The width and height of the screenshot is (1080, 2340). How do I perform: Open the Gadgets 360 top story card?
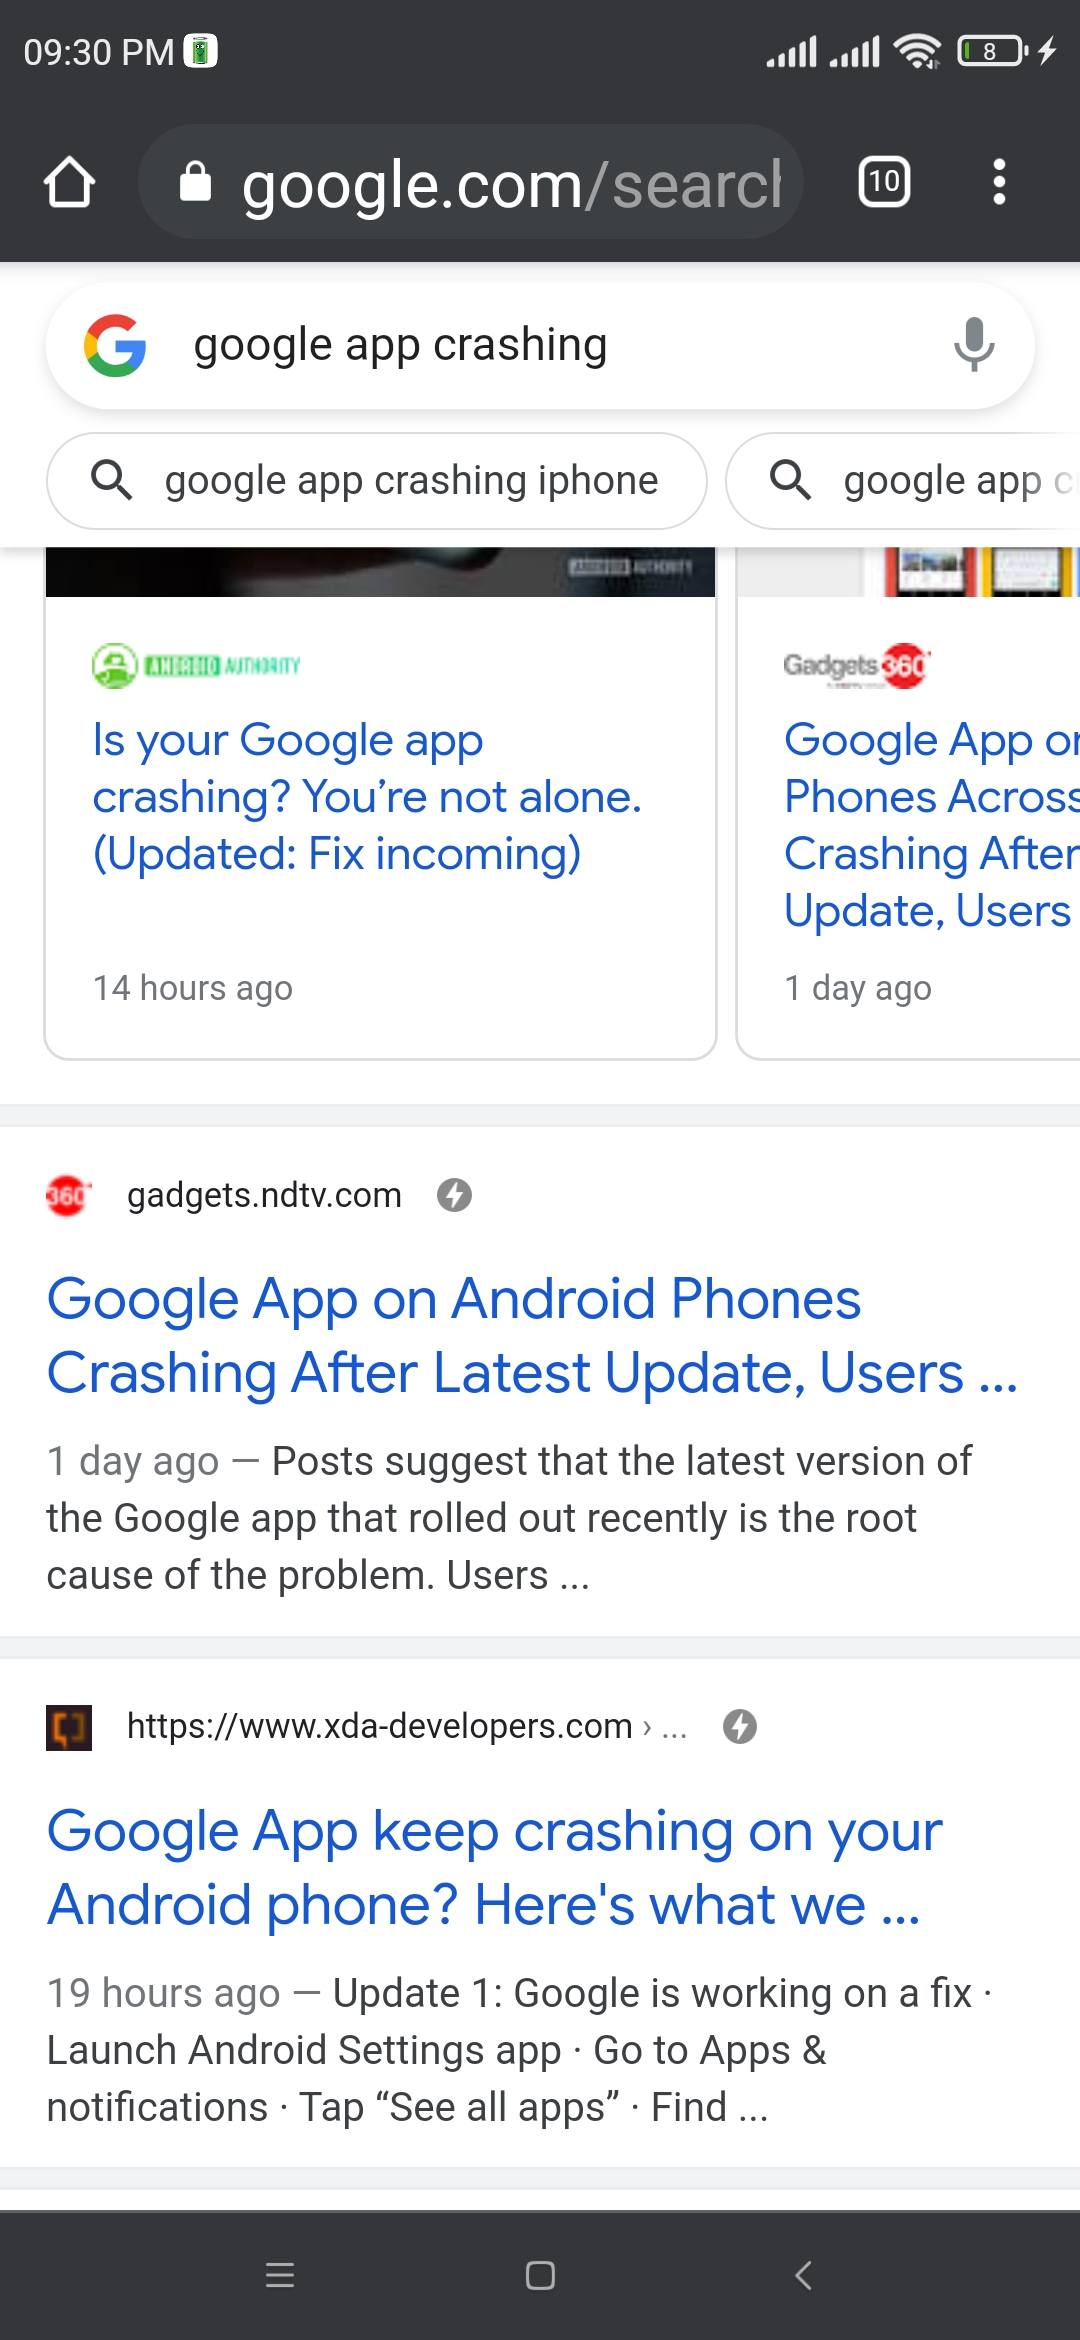tap(908, 803)
